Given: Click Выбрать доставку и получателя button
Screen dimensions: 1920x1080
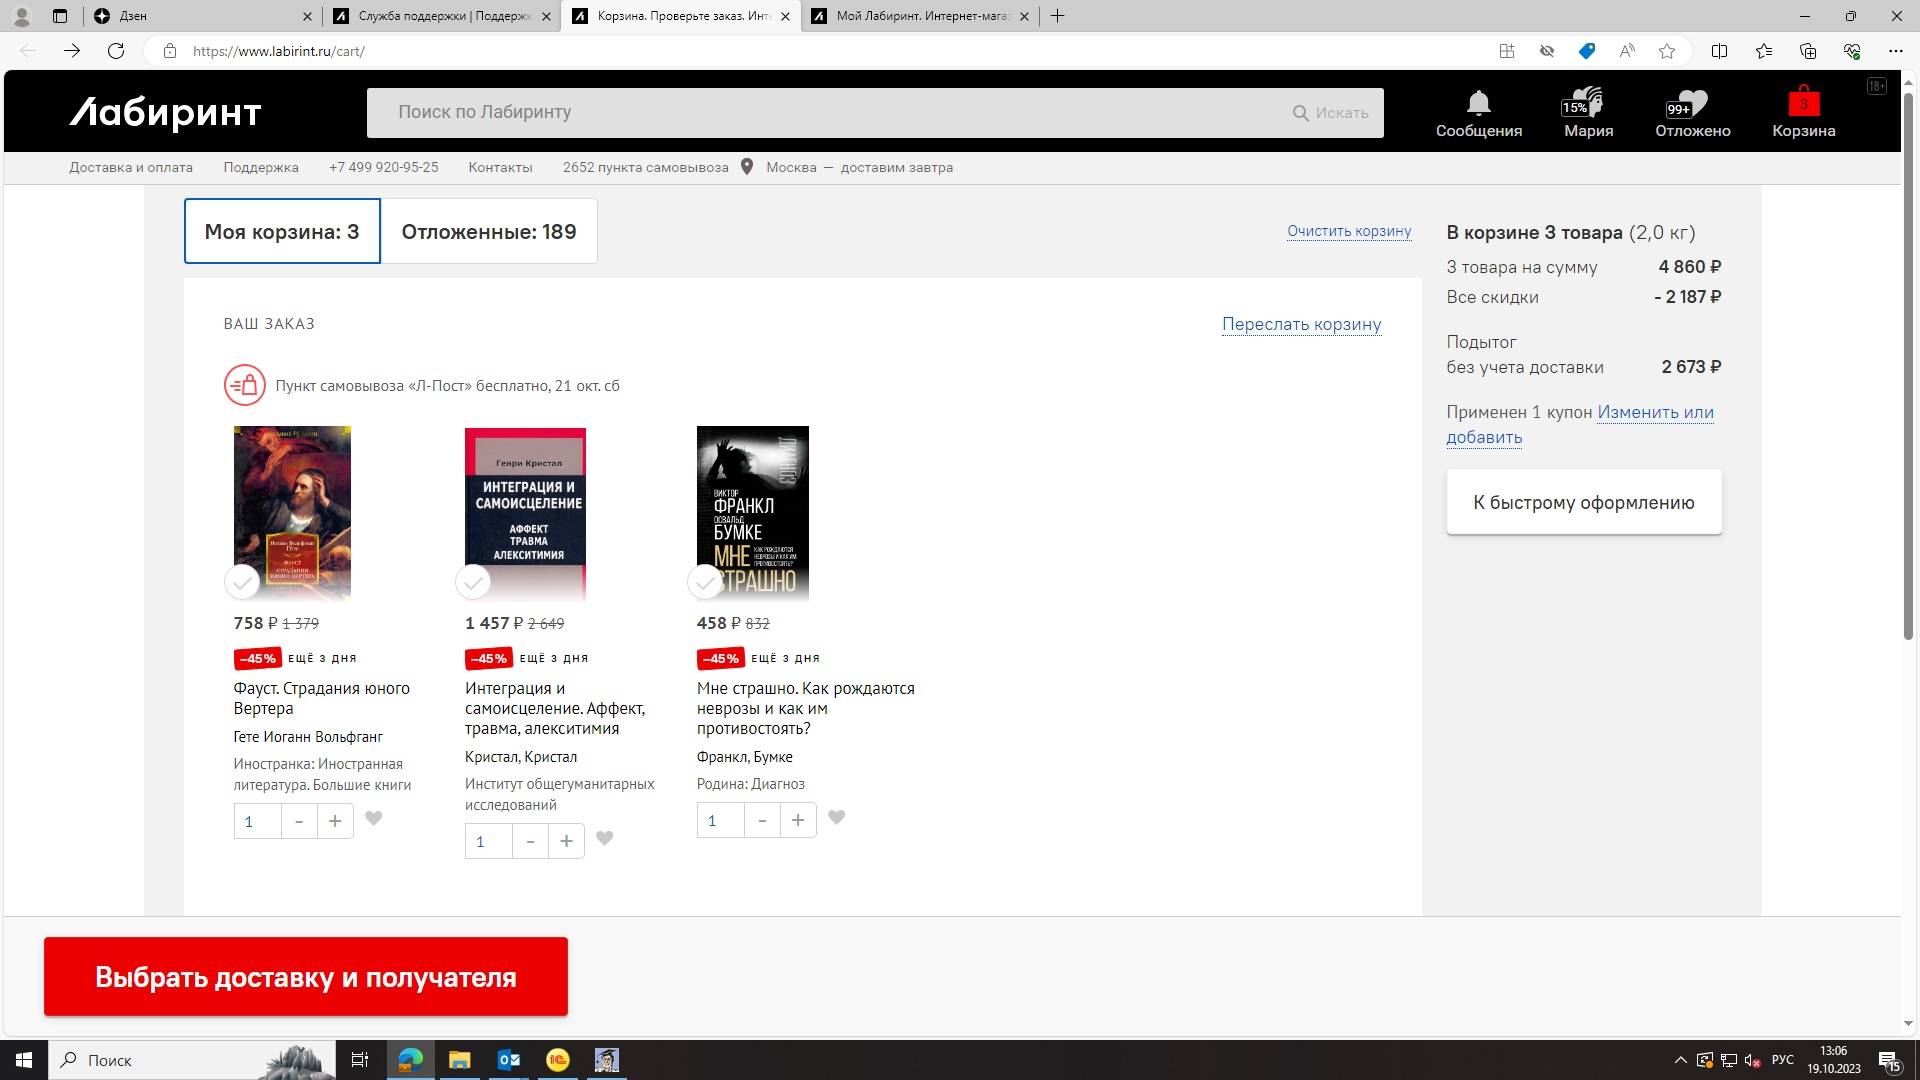Looking at the screenshot, I should coord(306,977).
